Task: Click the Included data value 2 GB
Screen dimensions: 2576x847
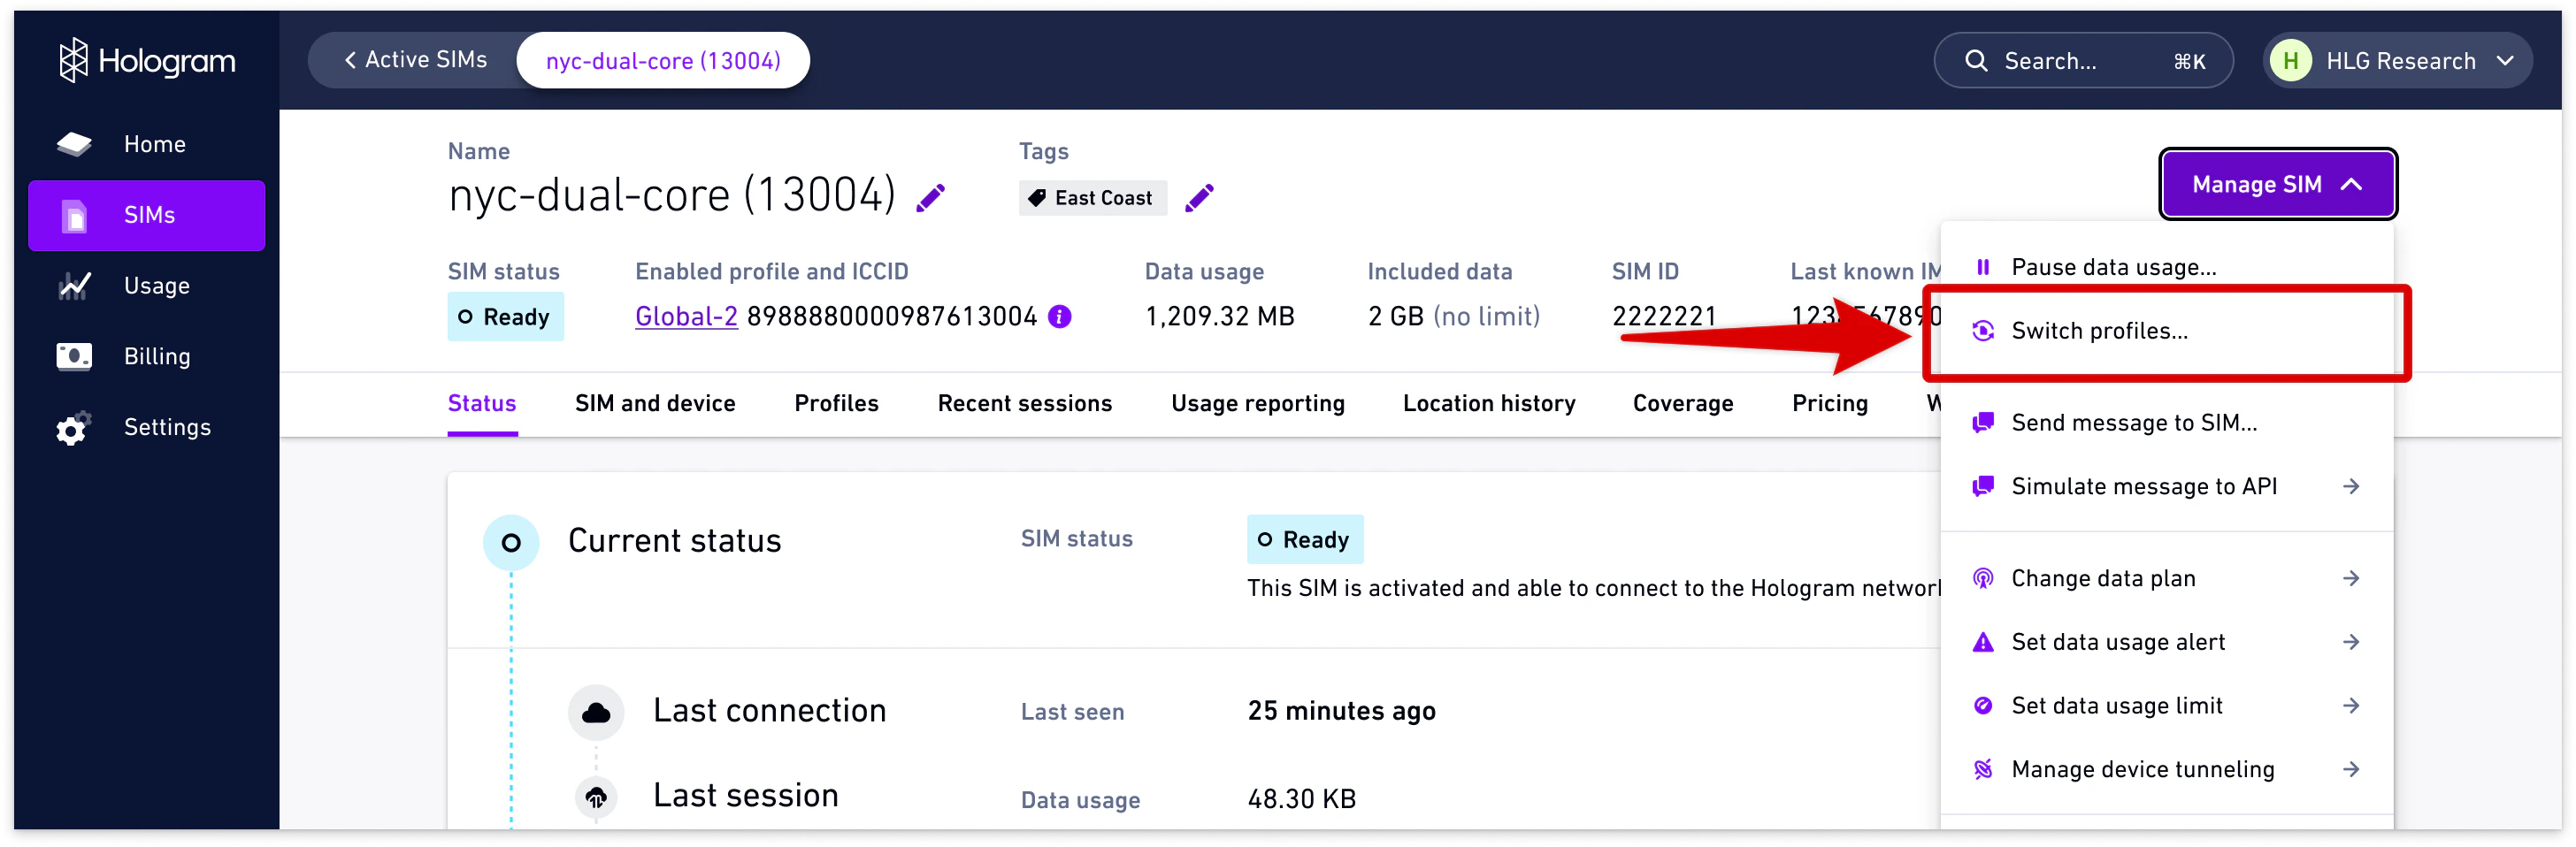Action: click(x=1395, y=317)
